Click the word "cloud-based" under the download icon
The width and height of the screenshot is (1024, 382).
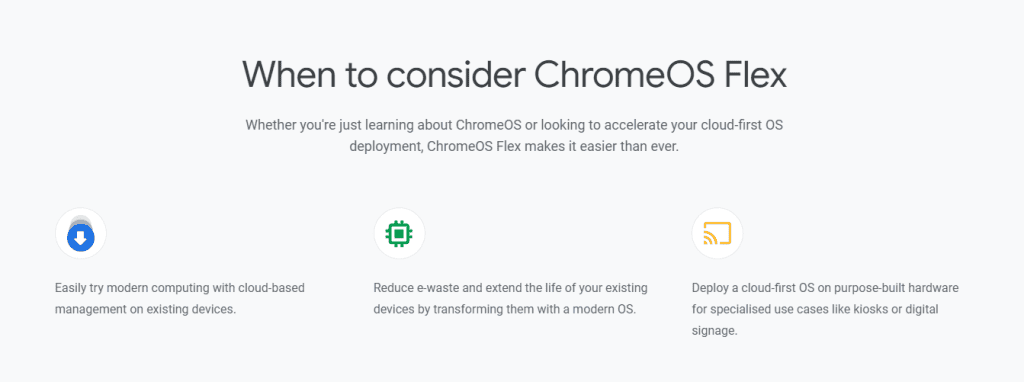click(274, 288)
